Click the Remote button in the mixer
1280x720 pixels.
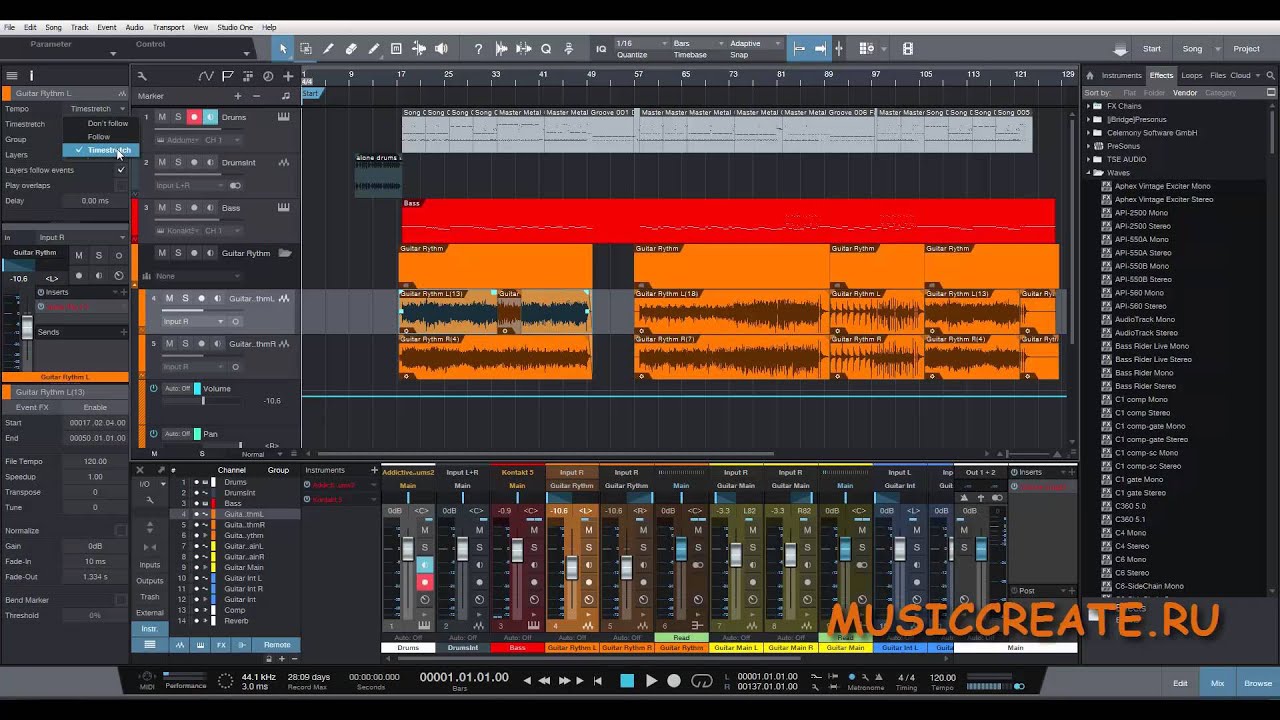pyautogui.click(x=277, y=645)
